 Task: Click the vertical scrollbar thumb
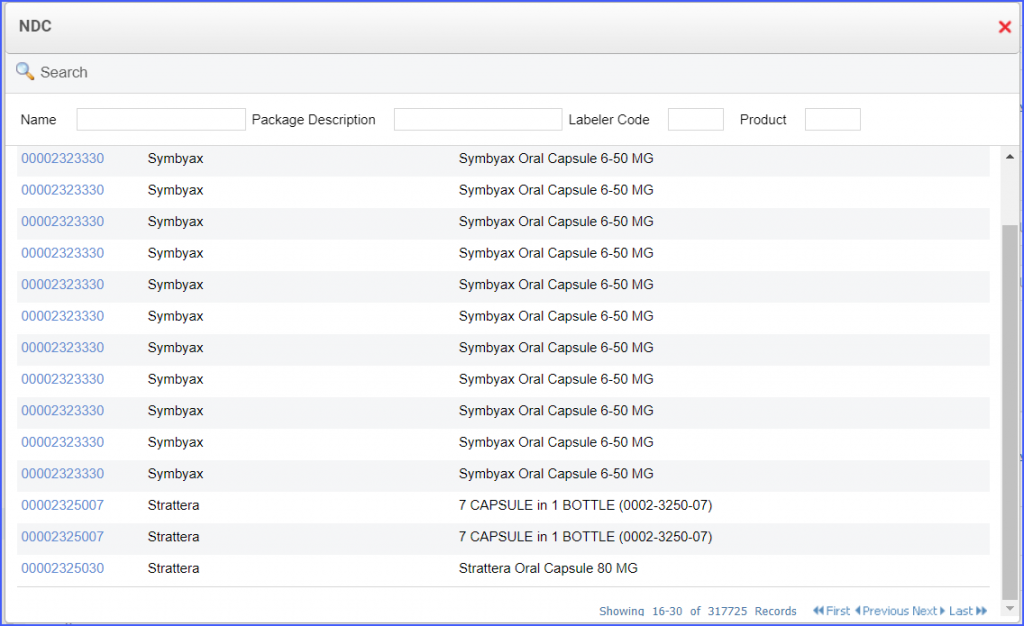click(1010, 412)
